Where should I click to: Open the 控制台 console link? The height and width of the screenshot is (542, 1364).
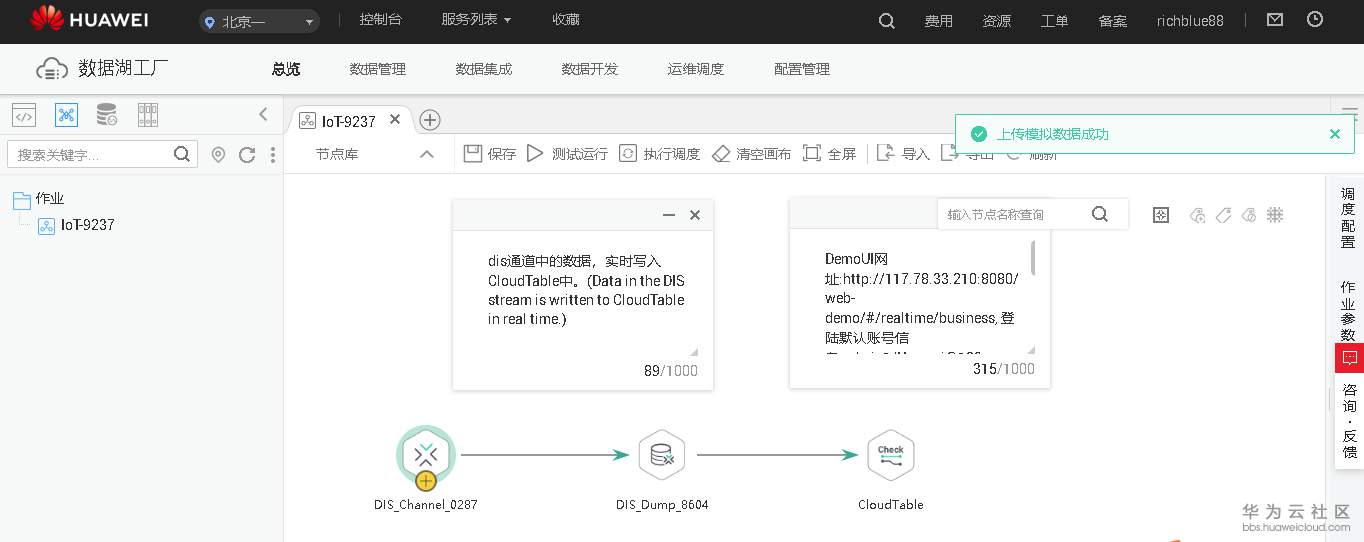tap(380, 20)
